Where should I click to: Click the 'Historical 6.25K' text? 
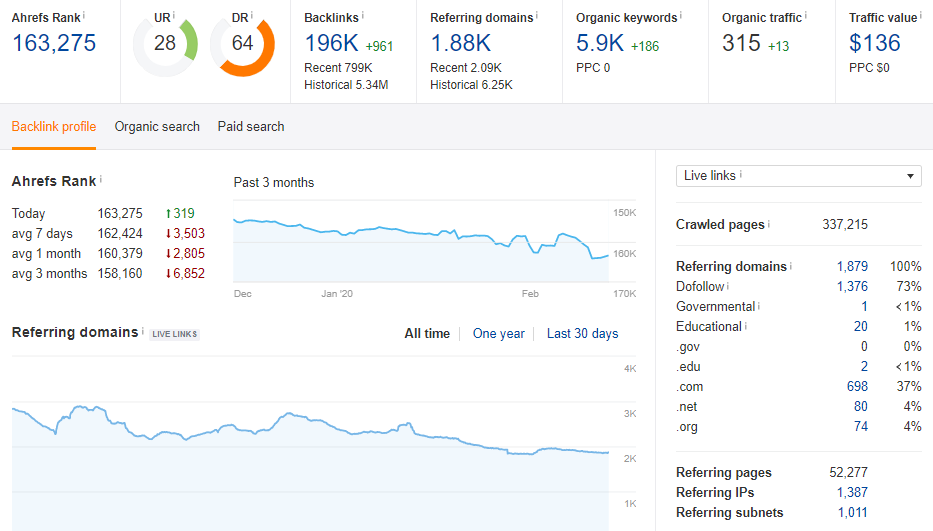click(471, 85)
